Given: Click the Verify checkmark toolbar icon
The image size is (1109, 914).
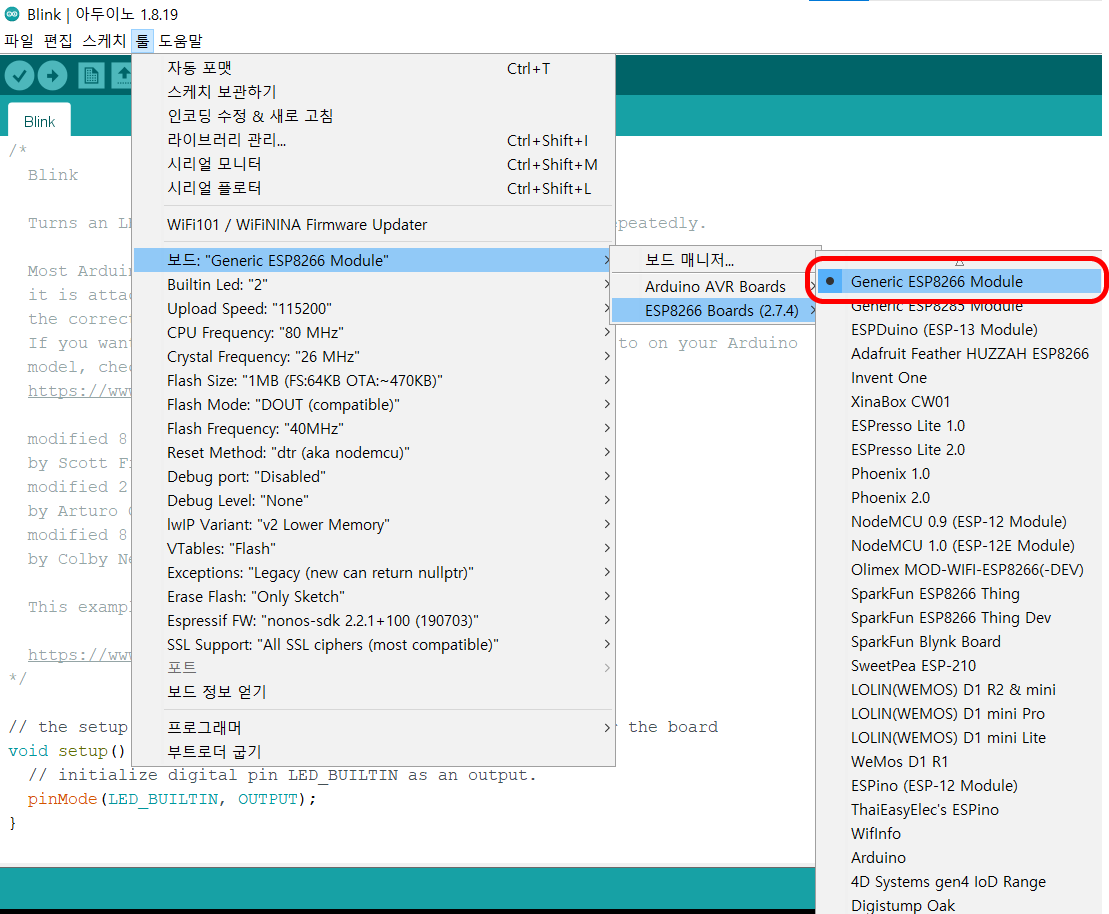Looking at the screenshot, I should click(x=19, y=76).
